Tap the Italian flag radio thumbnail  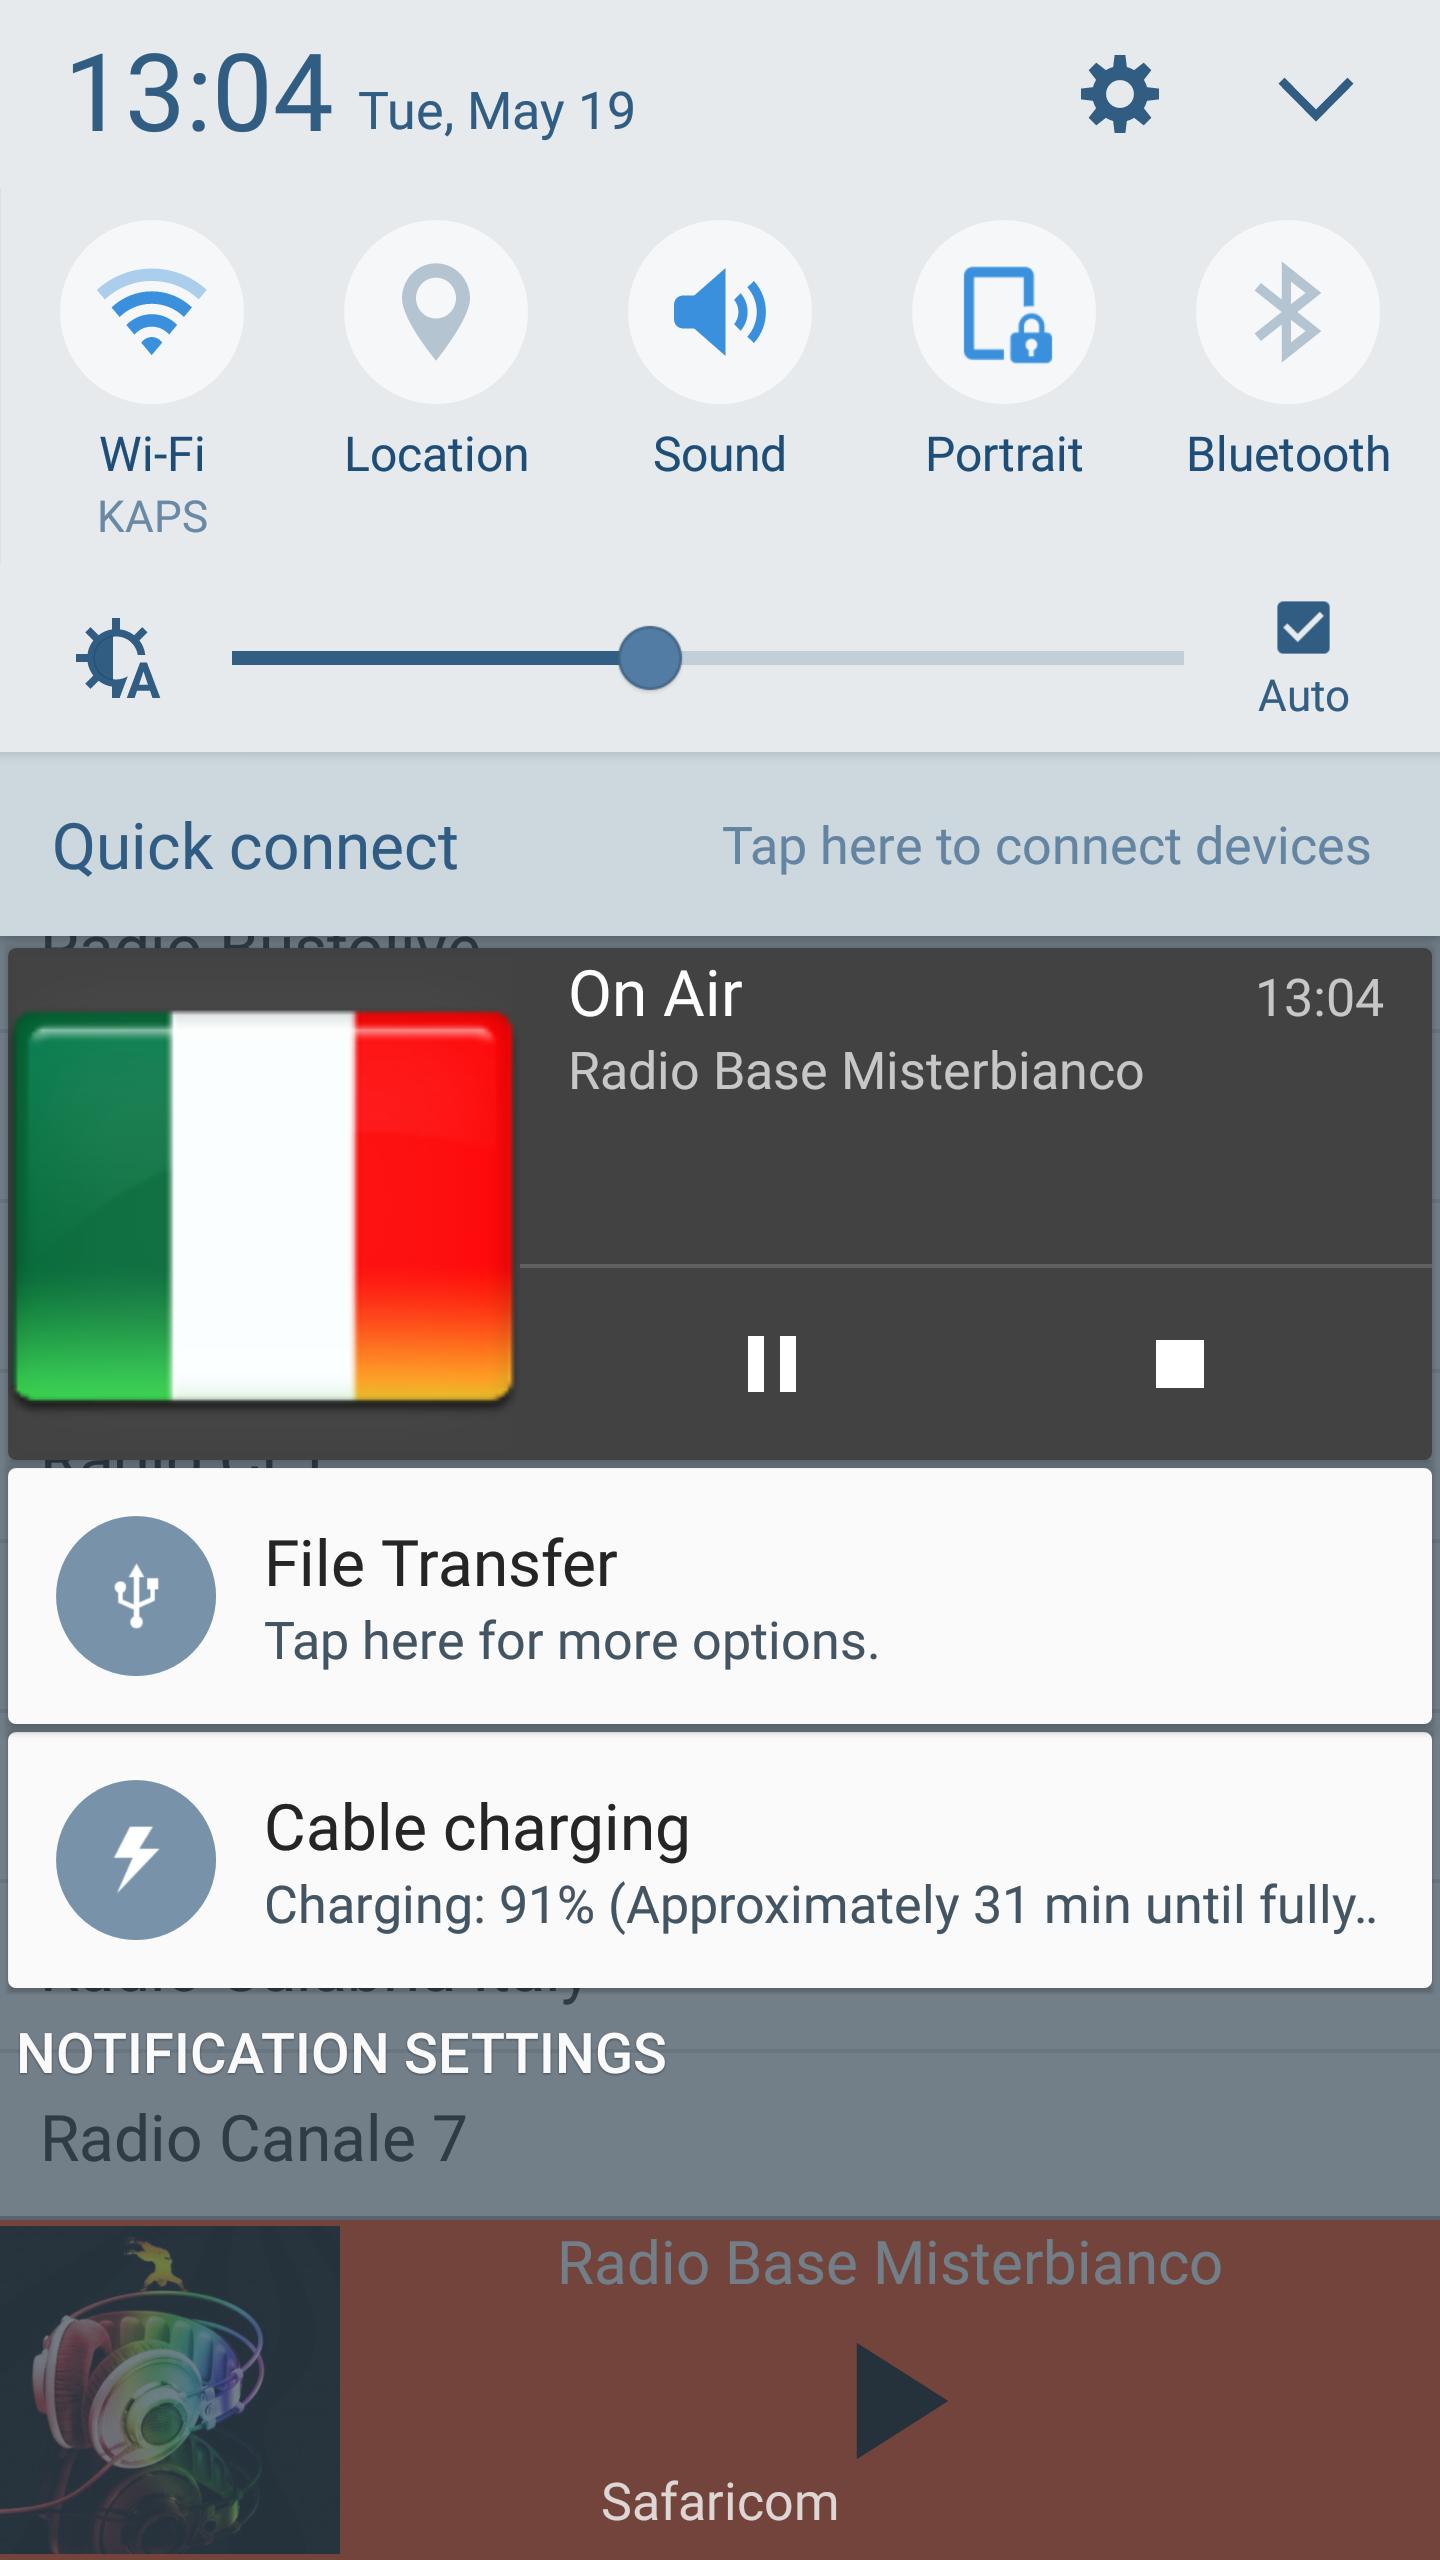(264, 1206)
